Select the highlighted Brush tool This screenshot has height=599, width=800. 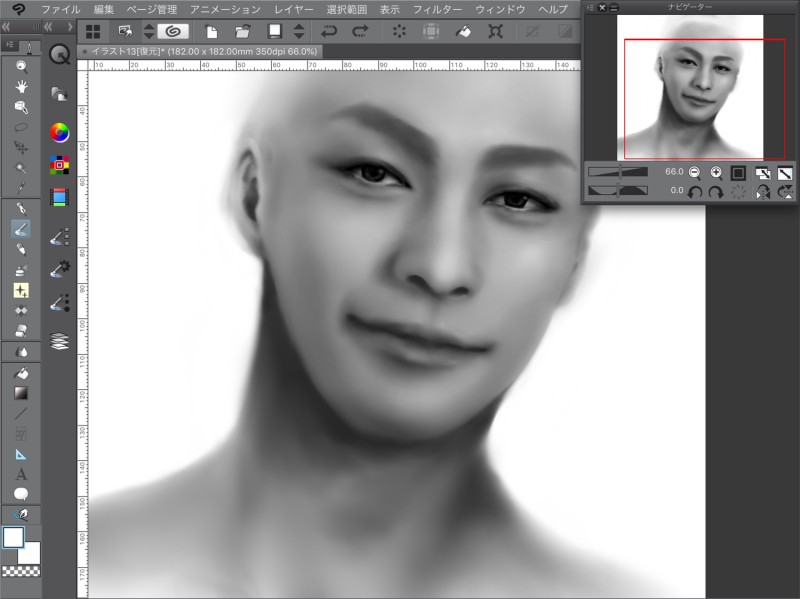coord(21,229)
